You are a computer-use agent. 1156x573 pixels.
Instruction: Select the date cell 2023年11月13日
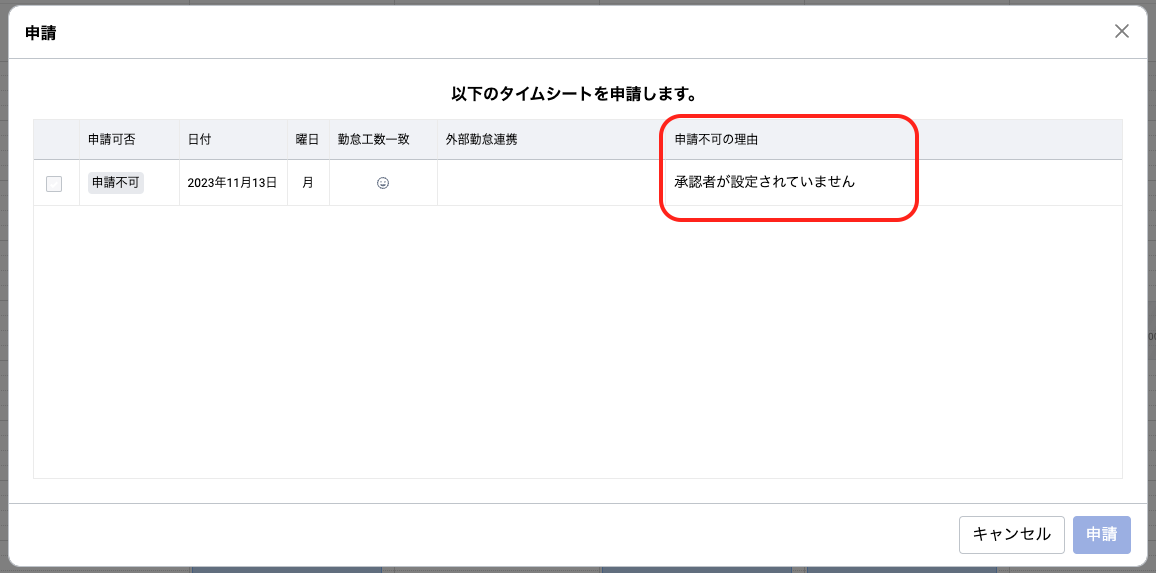(x=231, y=183)
